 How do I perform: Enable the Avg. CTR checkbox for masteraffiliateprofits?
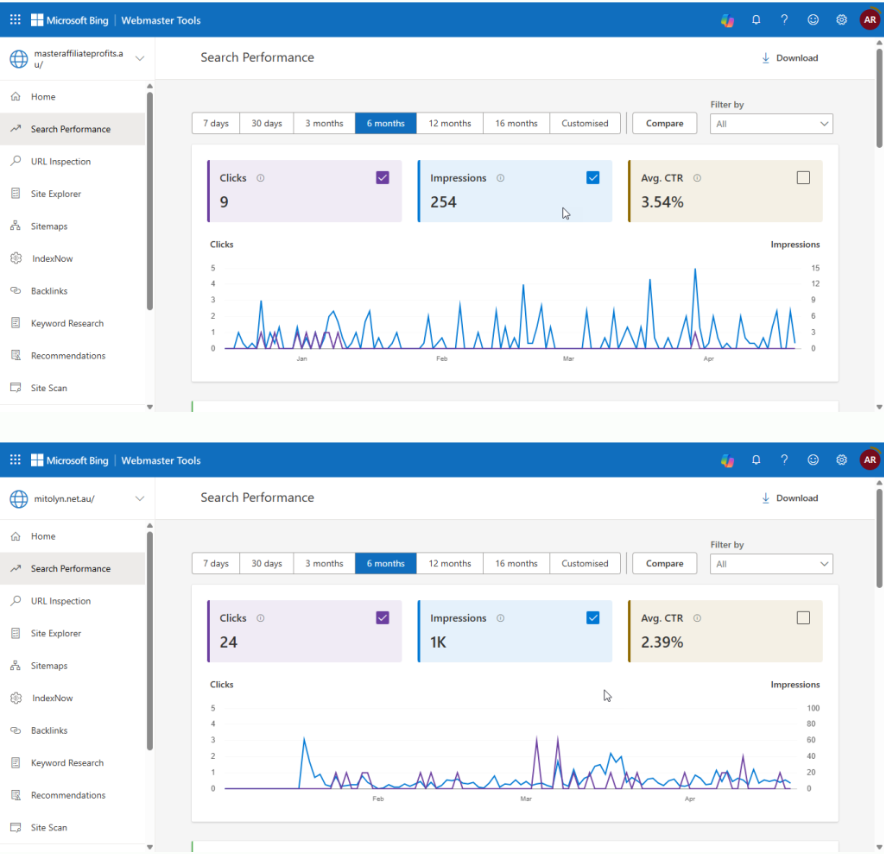click(803, 178)
